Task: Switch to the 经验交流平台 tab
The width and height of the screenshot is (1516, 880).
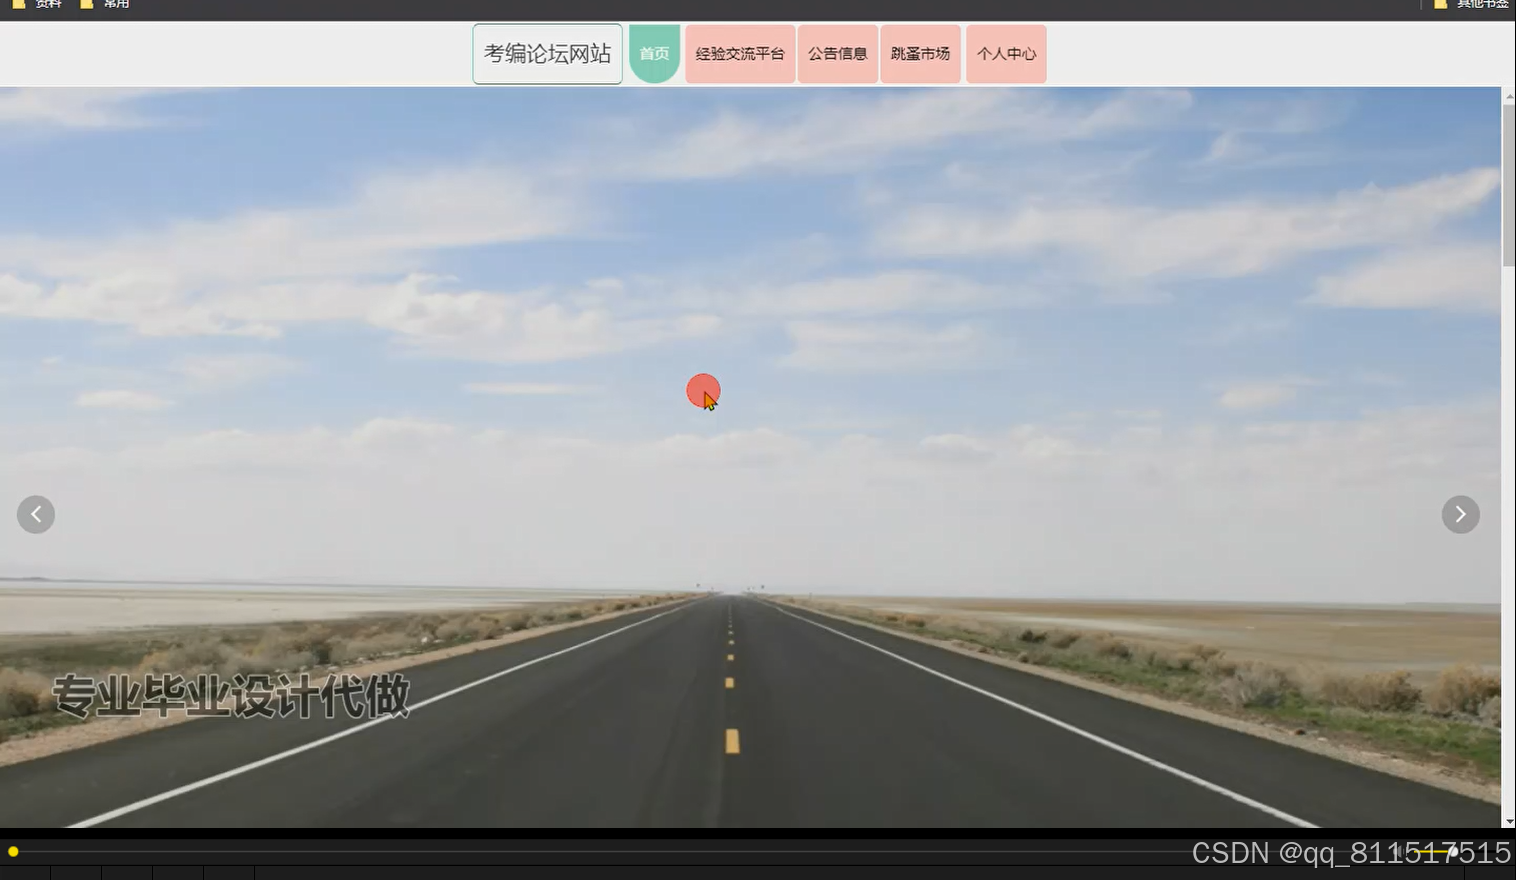Action: click(x=739, y=53)
